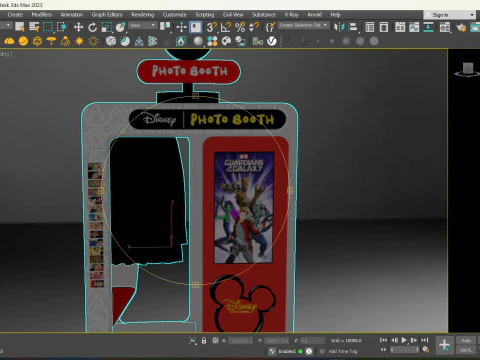Click the gray sphere material icon
Image resolution: width=480 pixels, height=360 pixels.
pos(198,41)
